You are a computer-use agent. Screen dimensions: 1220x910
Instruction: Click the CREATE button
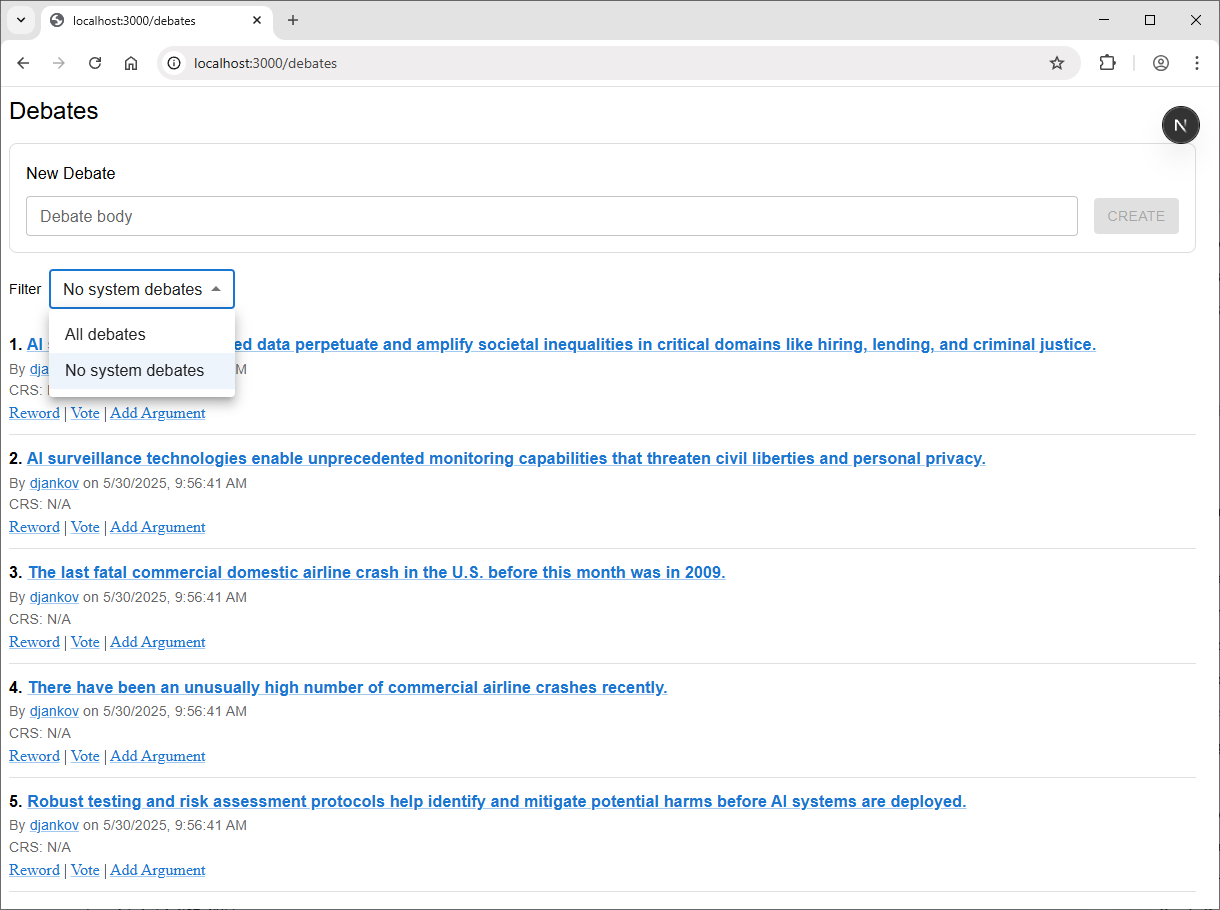[1136, 216]
